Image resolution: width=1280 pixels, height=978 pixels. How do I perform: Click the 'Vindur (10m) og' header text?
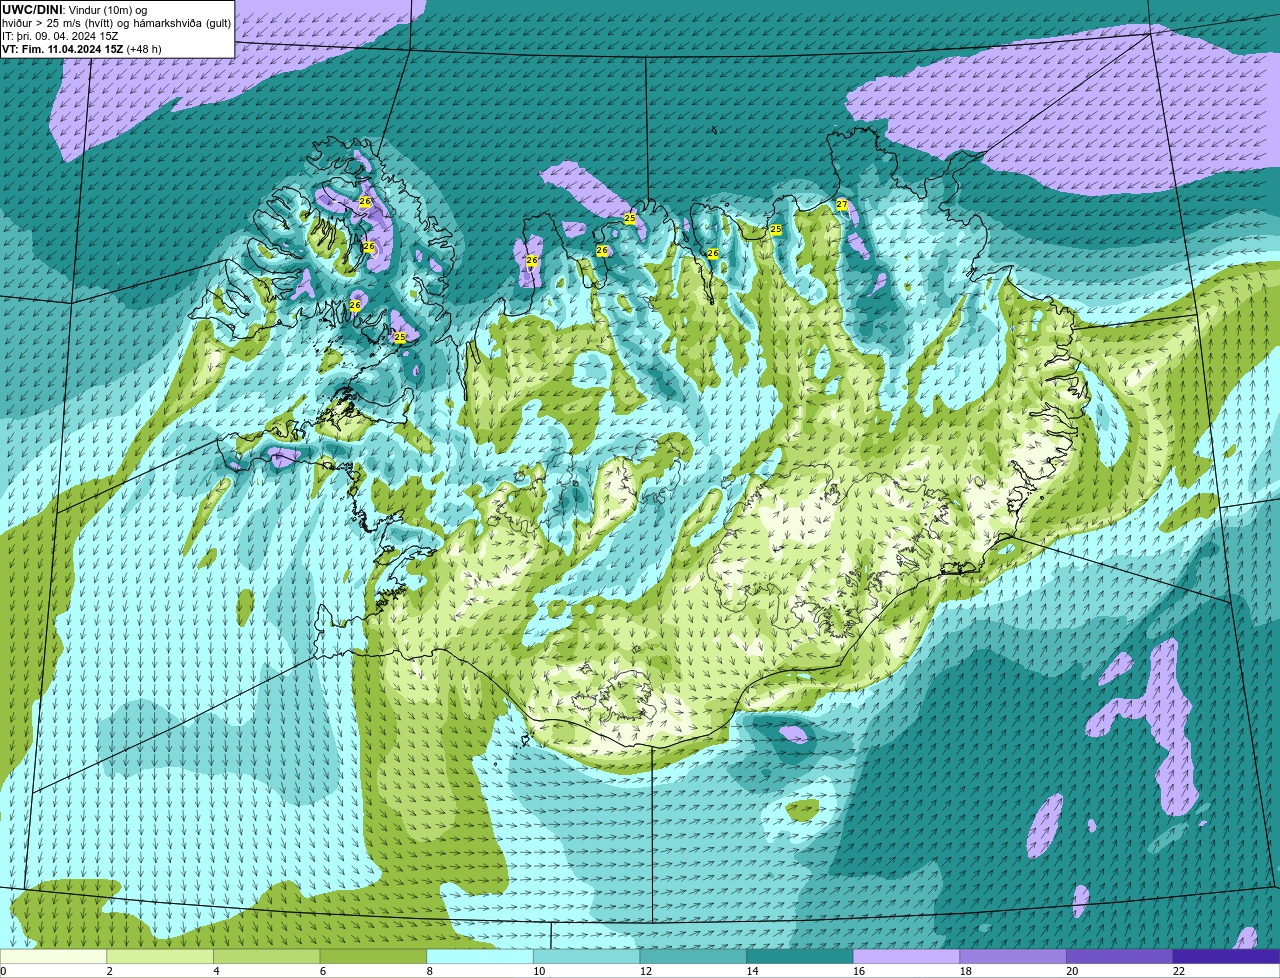[x=106, y=10]
